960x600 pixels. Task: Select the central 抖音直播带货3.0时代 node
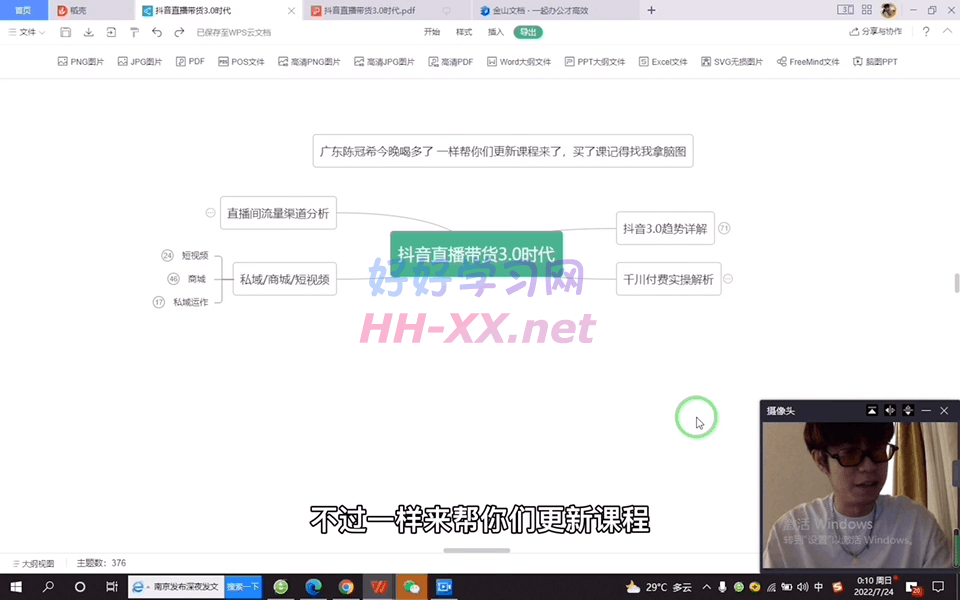tap(476, 254)
